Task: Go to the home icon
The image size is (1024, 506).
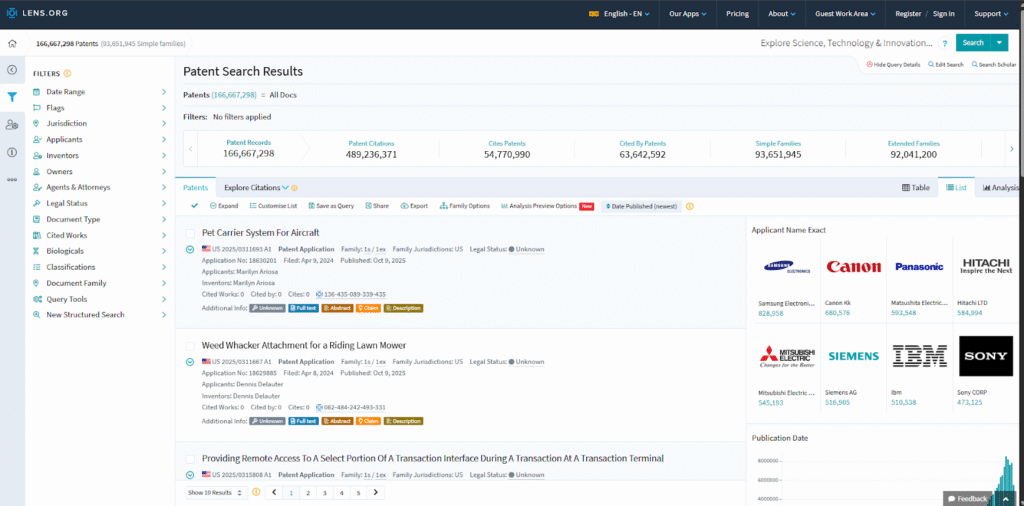Action: pyautogui.click(x=12, y=44)
